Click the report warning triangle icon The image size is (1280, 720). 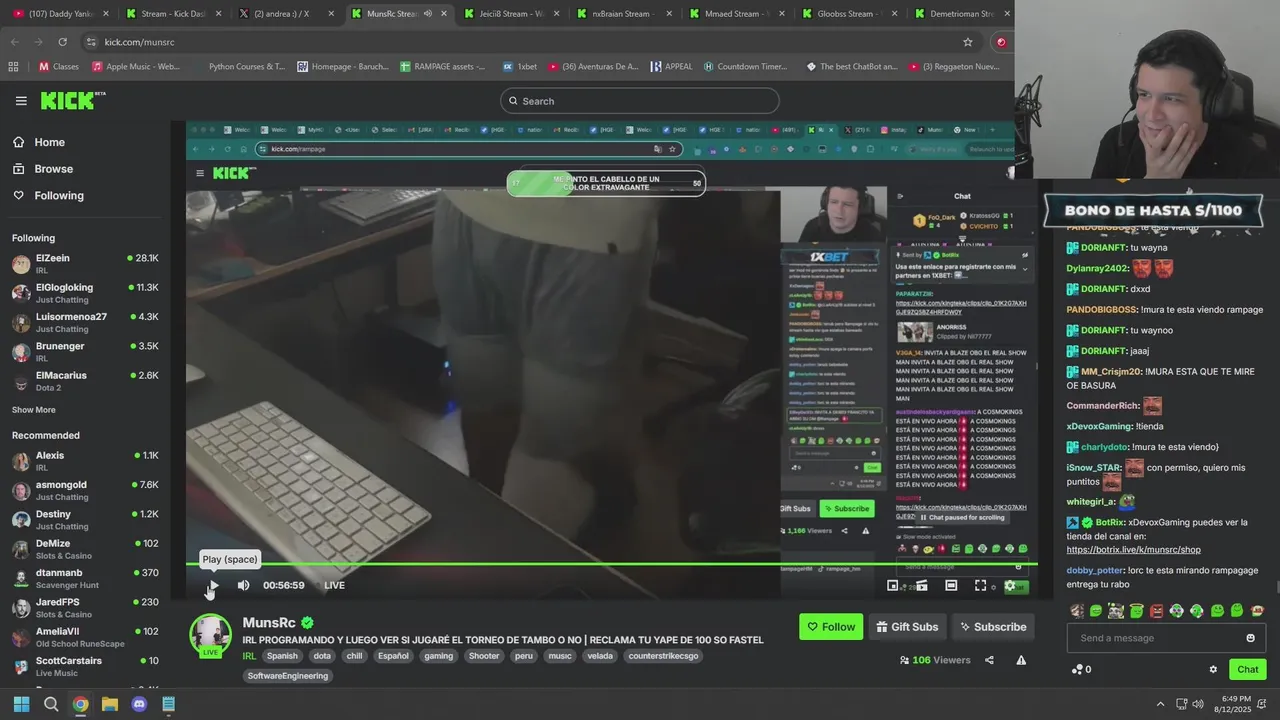(1021, 660)
